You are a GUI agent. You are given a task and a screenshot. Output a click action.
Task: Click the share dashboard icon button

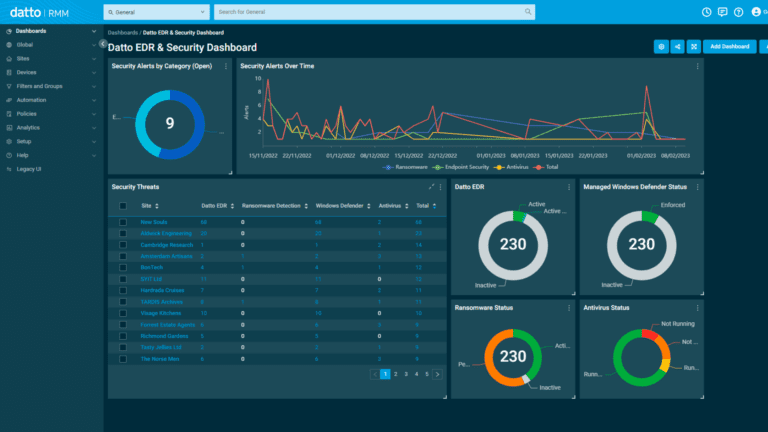pyautogui.click(x=677, y=47)
